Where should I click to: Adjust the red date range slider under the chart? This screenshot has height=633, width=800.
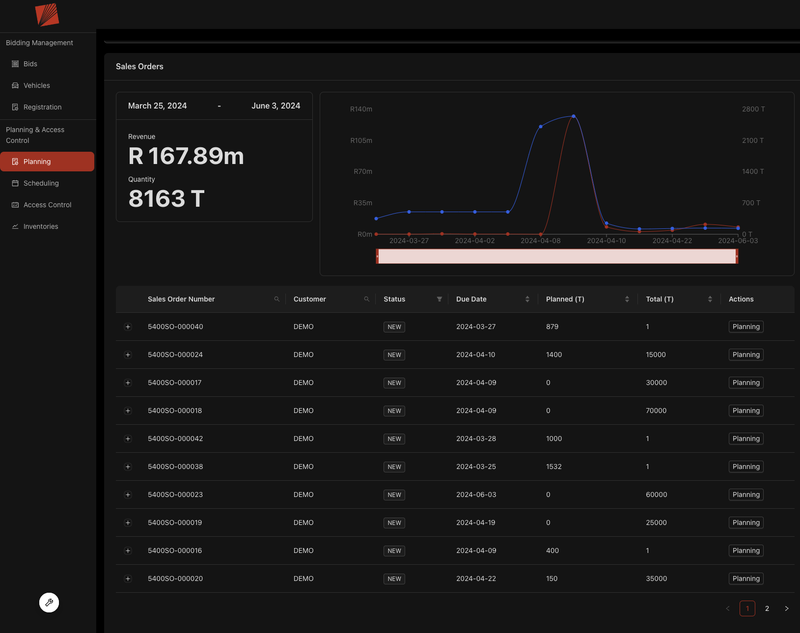point(556,256)
